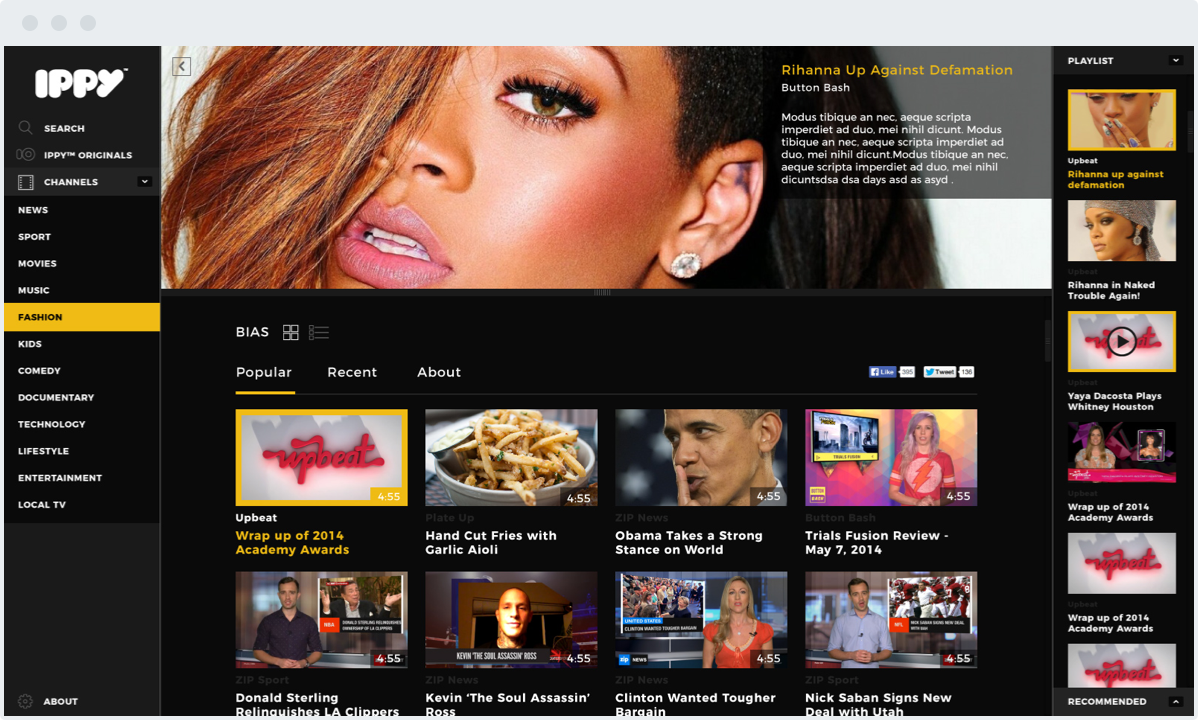Click Trials Fusion Review title text
The image size is (1198, 720).
tap(876, 543)
